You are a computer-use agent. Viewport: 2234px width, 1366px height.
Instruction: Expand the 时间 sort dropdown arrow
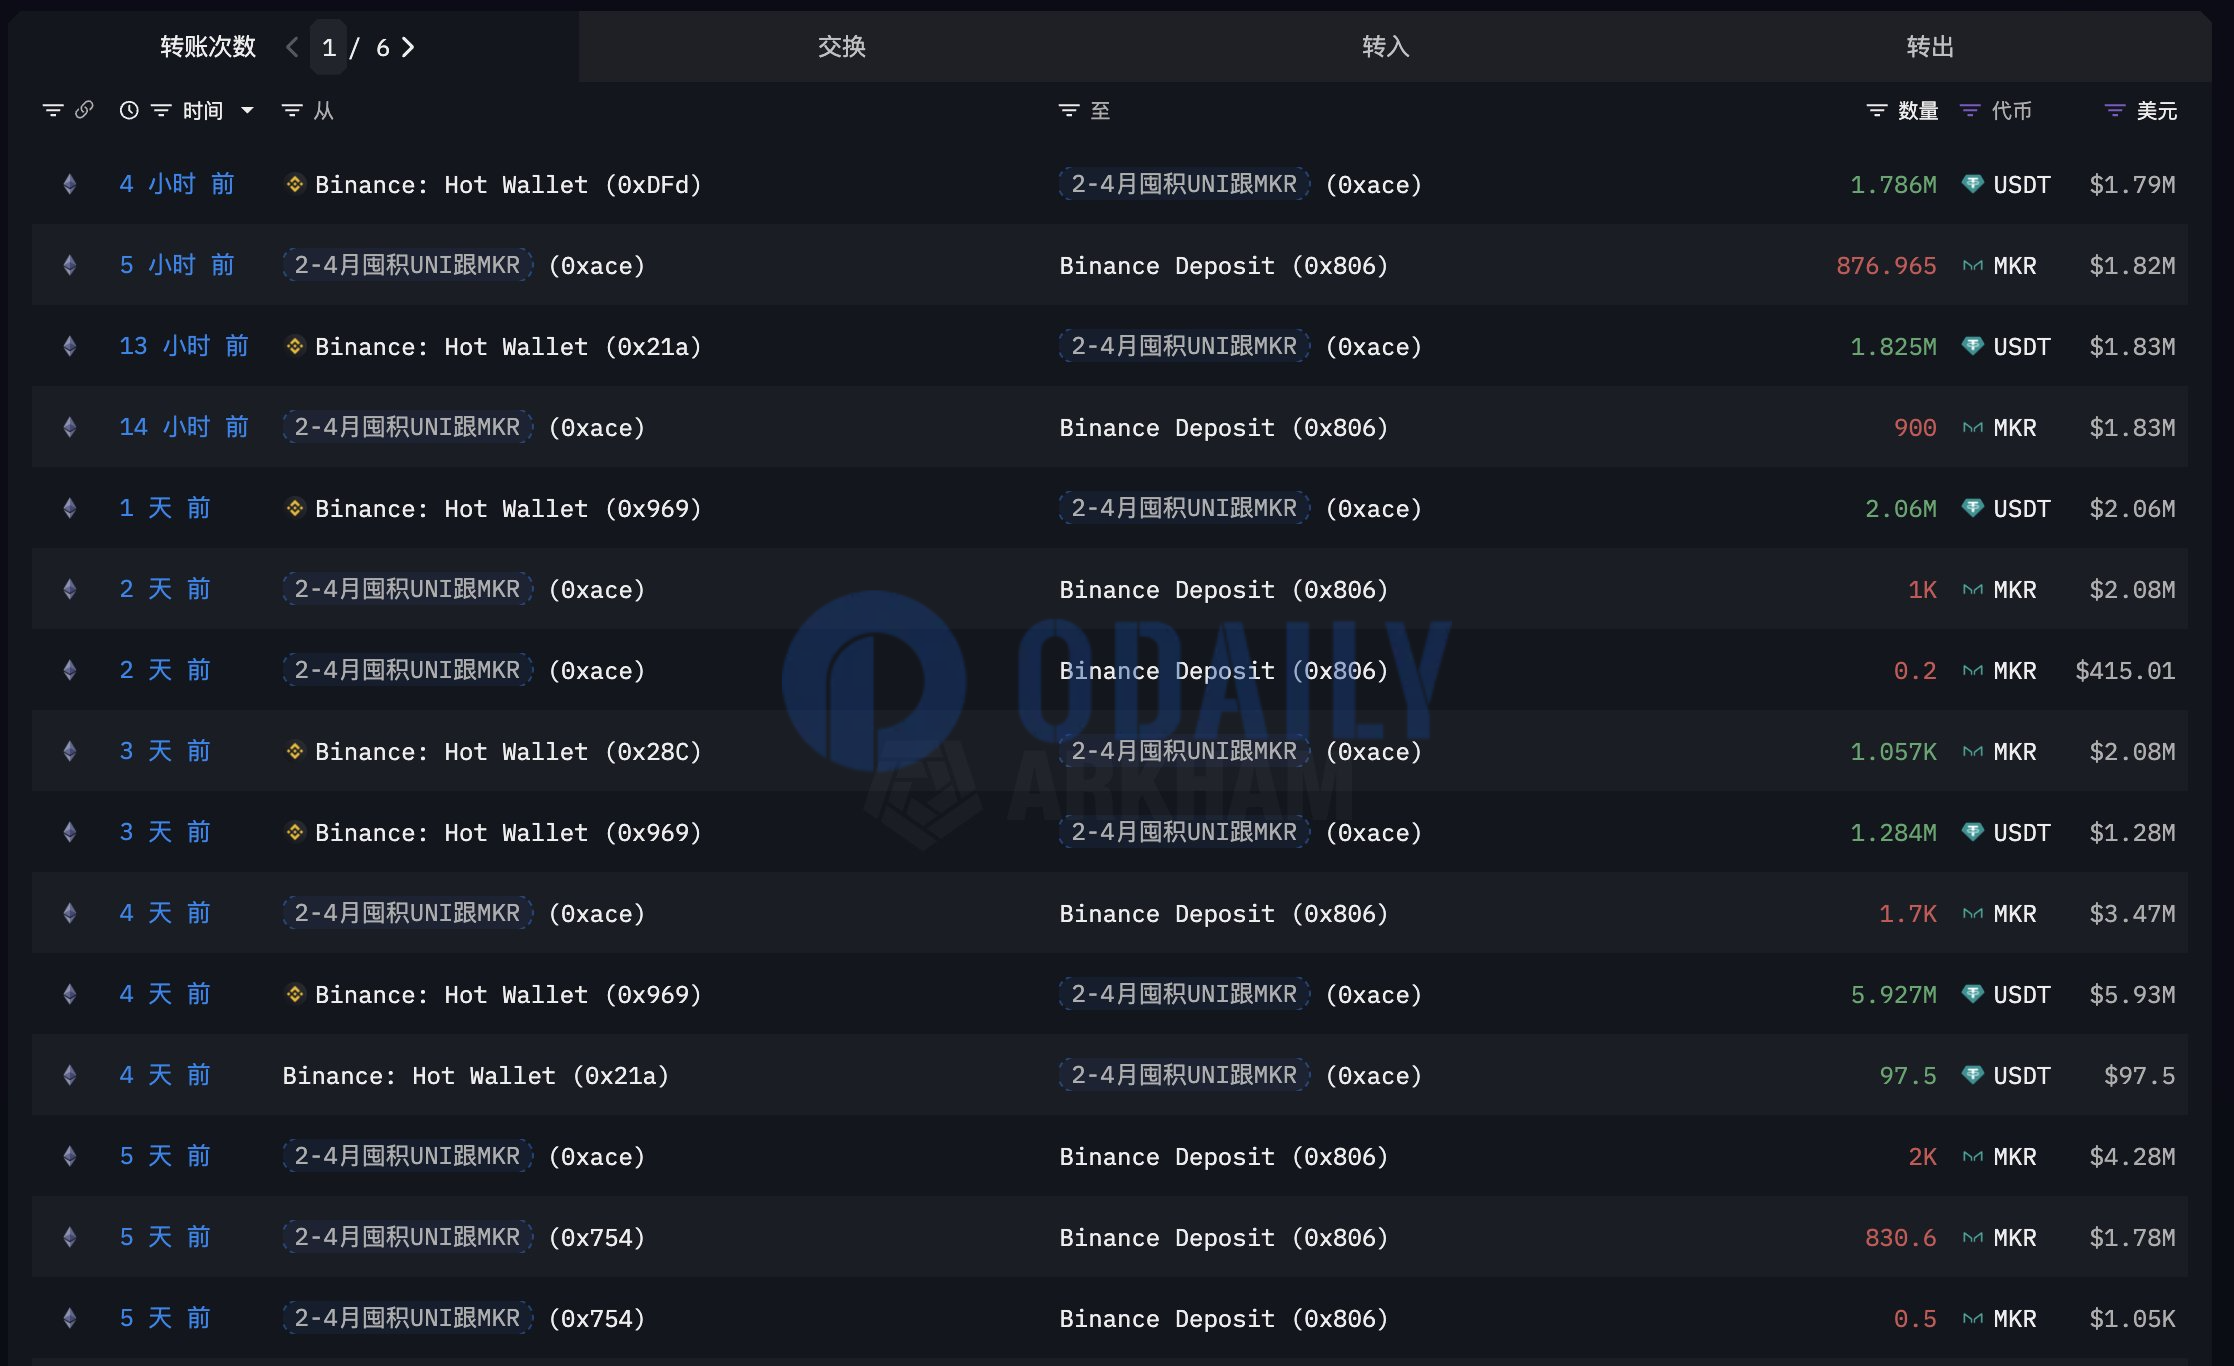[x=247, y=110]
